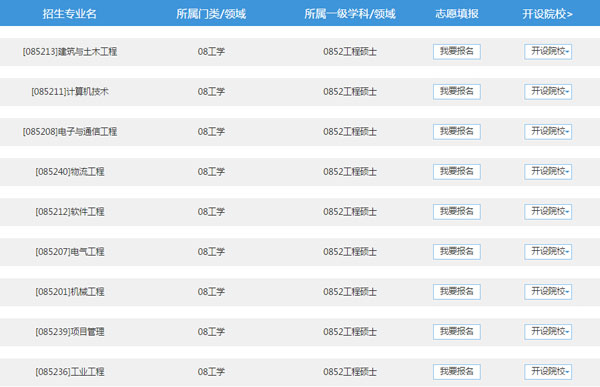Click 我要报名 for 工业工程
The height and width of the screenshot is (387, 600).
[x=457, y=372]
